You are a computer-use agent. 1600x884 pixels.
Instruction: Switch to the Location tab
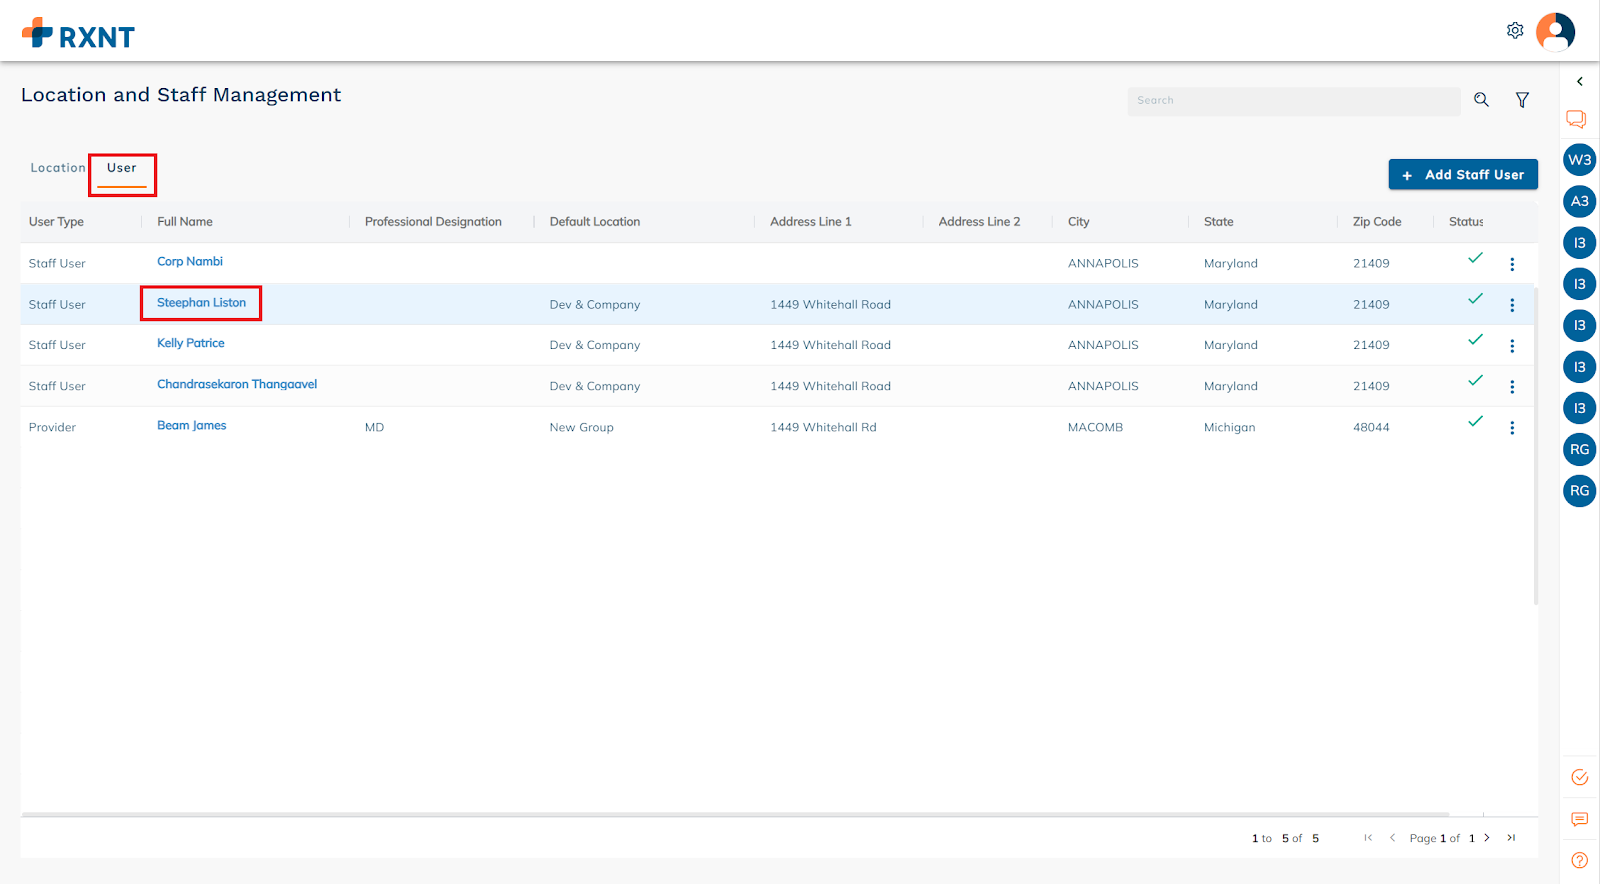[x=58, y=168]
